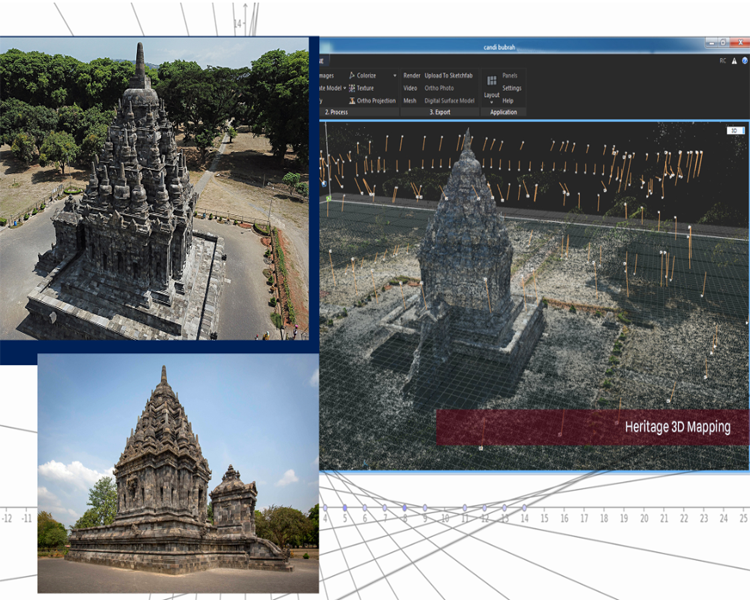This screenshot has height=600, width=750.
Task: Open the Calculate Model dropdown arrow
Action: tap(345, 88)
